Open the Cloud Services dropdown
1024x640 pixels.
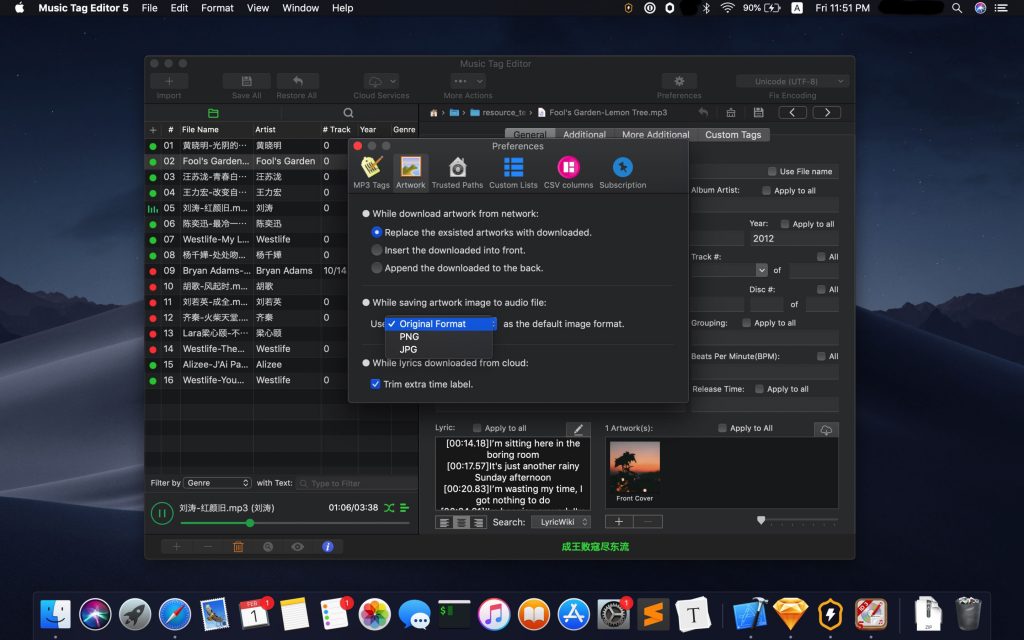pos(381,81)
